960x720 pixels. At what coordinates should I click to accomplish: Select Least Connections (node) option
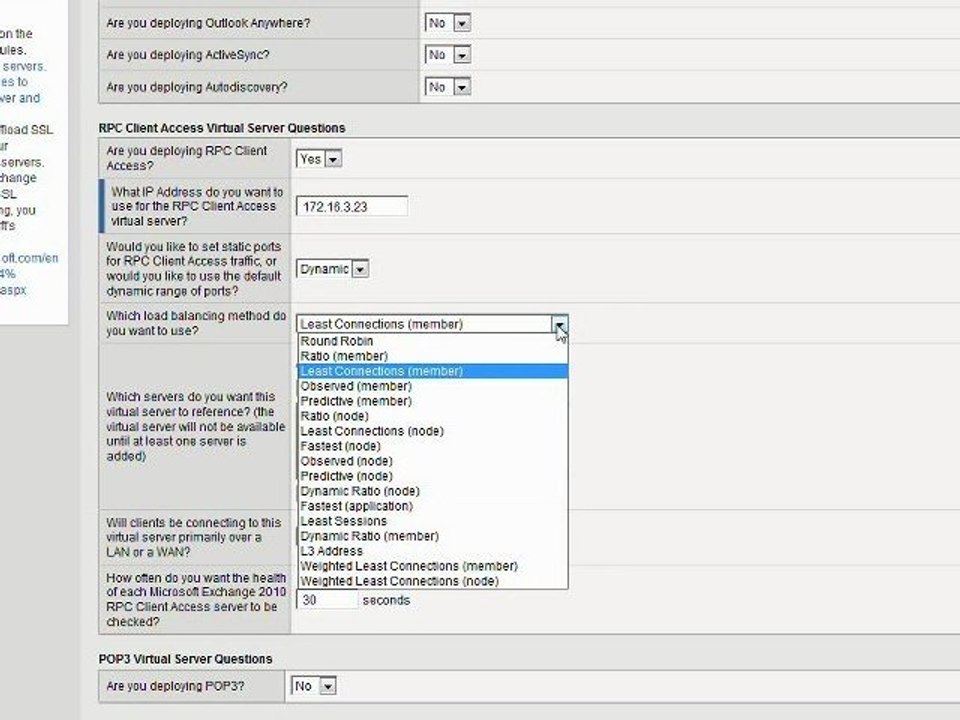pos(433,431)
